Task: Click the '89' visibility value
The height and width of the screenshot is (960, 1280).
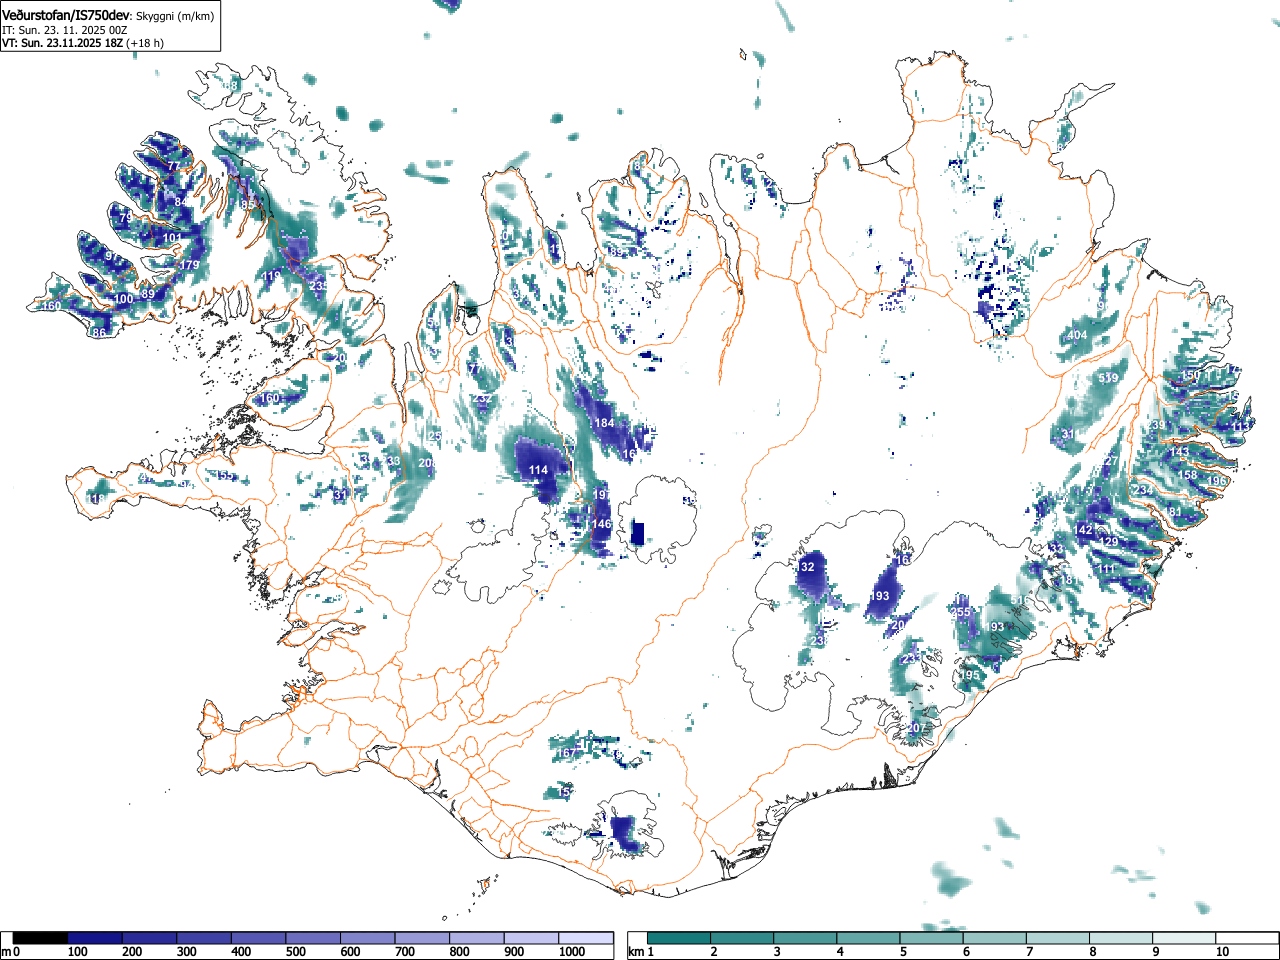Action: (x=148, y=294)
